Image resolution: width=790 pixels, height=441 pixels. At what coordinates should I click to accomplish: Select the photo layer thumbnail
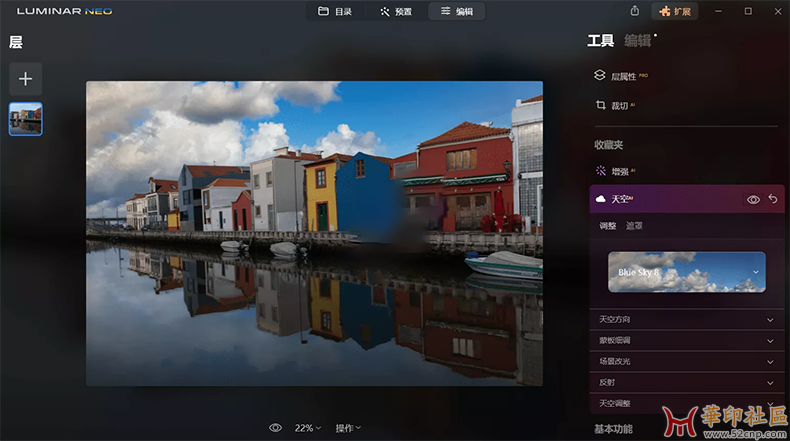coord(26,118)
